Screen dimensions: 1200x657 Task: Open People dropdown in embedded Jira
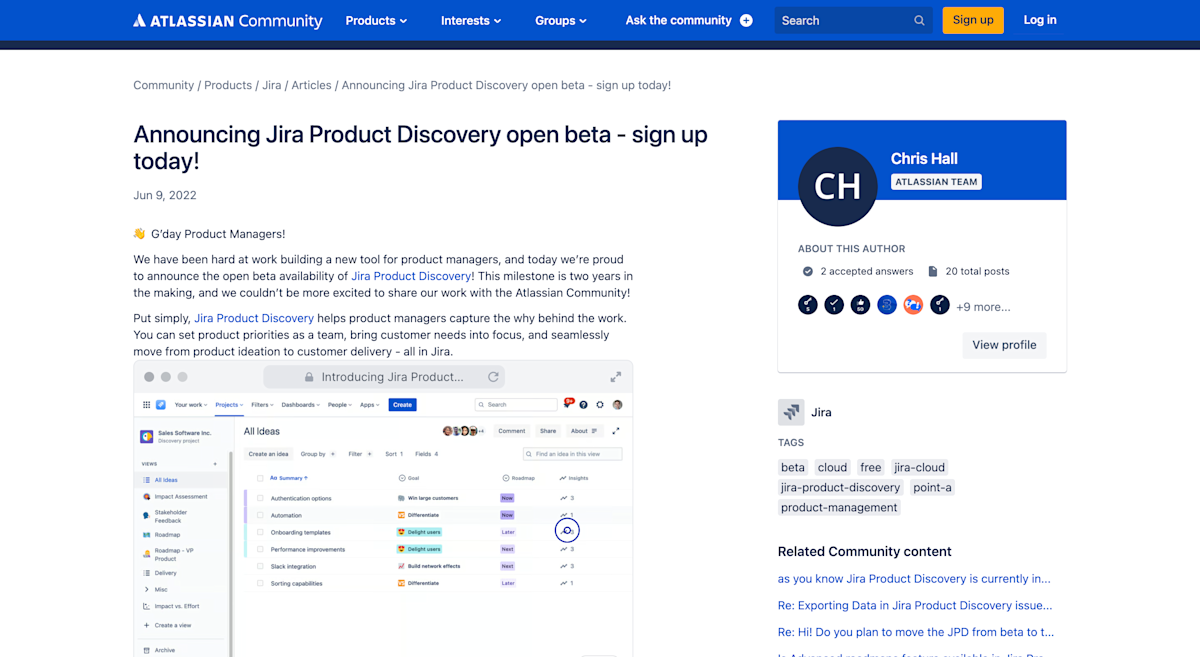click(x=340, y=405)
